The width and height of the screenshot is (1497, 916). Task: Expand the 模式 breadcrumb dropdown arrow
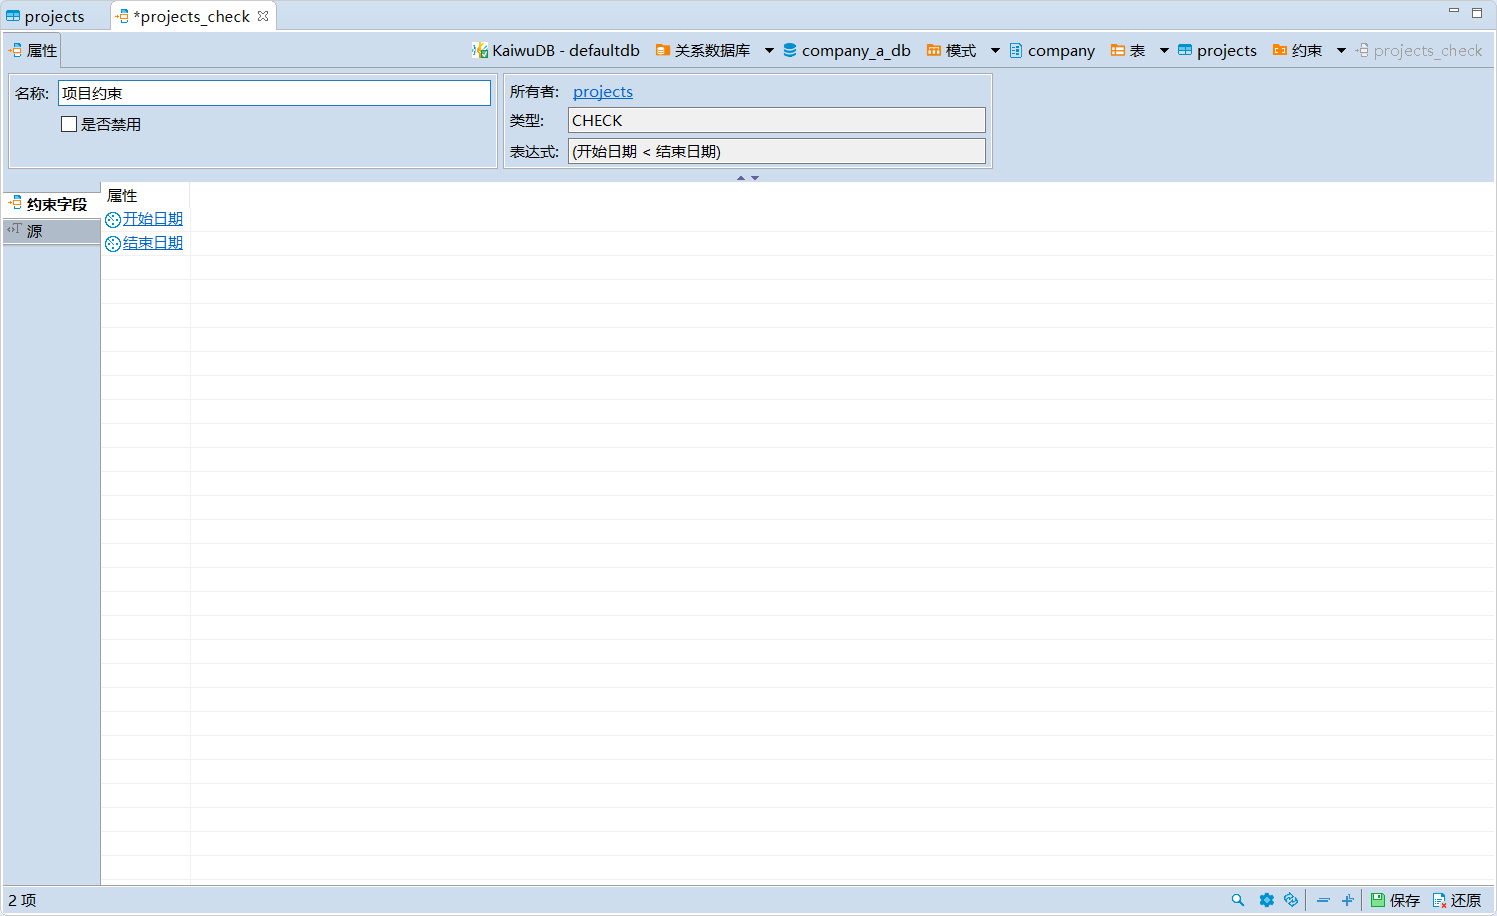click(995, 50)
